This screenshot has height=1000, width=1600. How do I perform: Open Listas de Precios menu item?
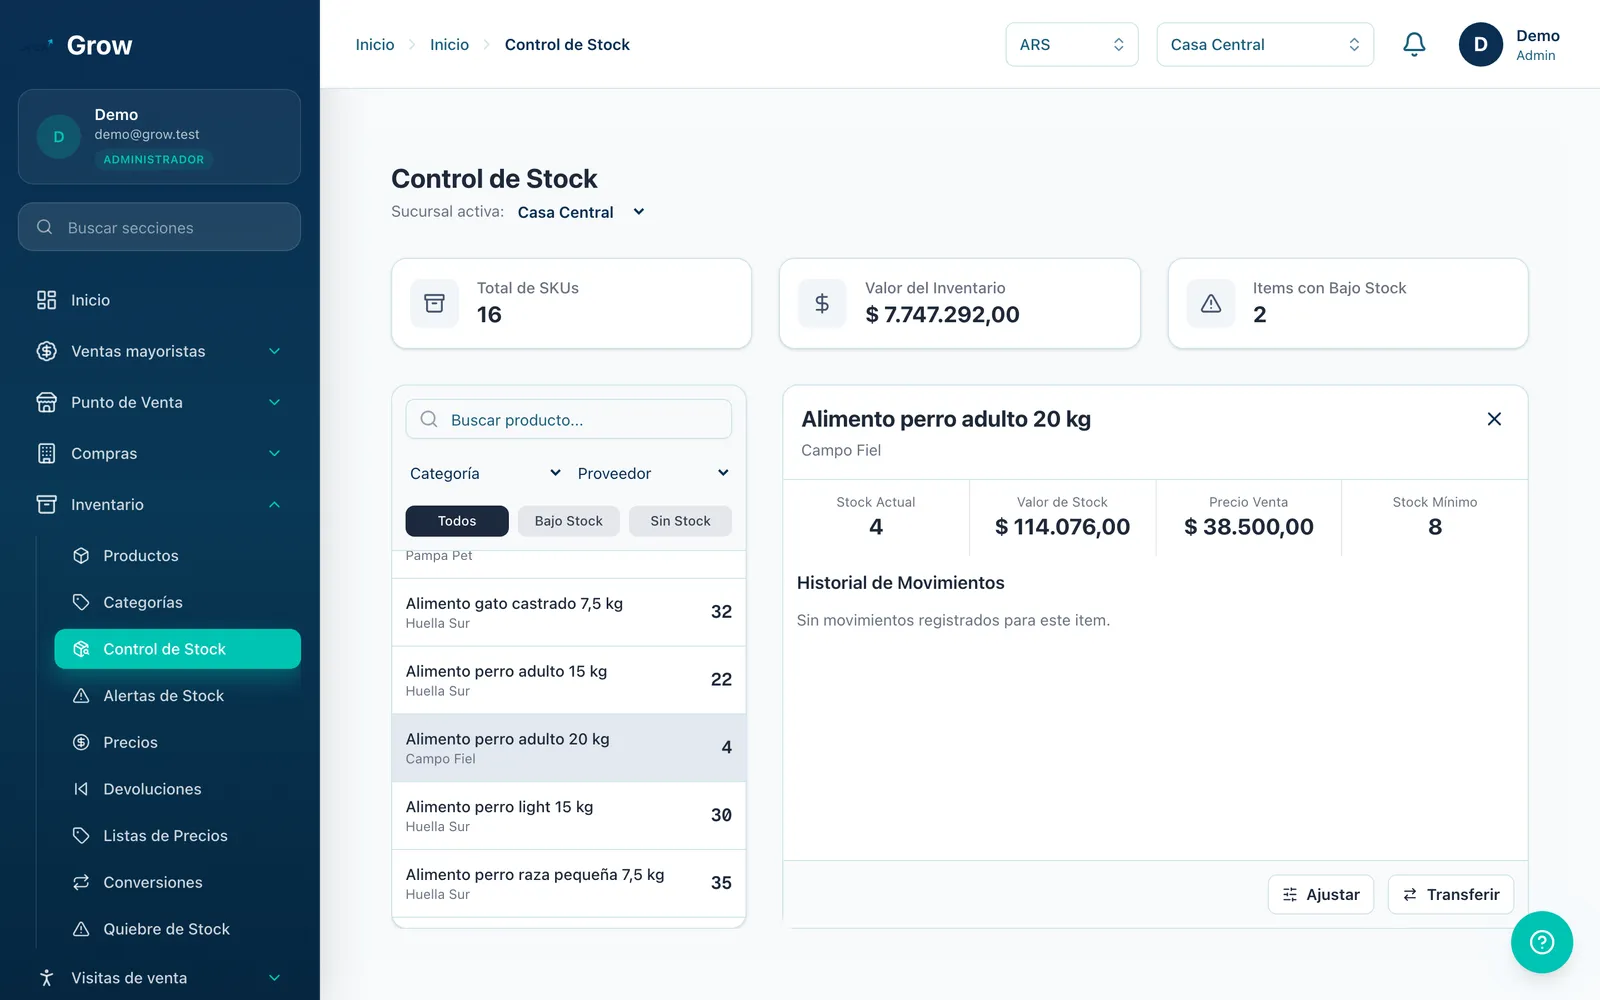pyautogui.click(x=178, y=835)
